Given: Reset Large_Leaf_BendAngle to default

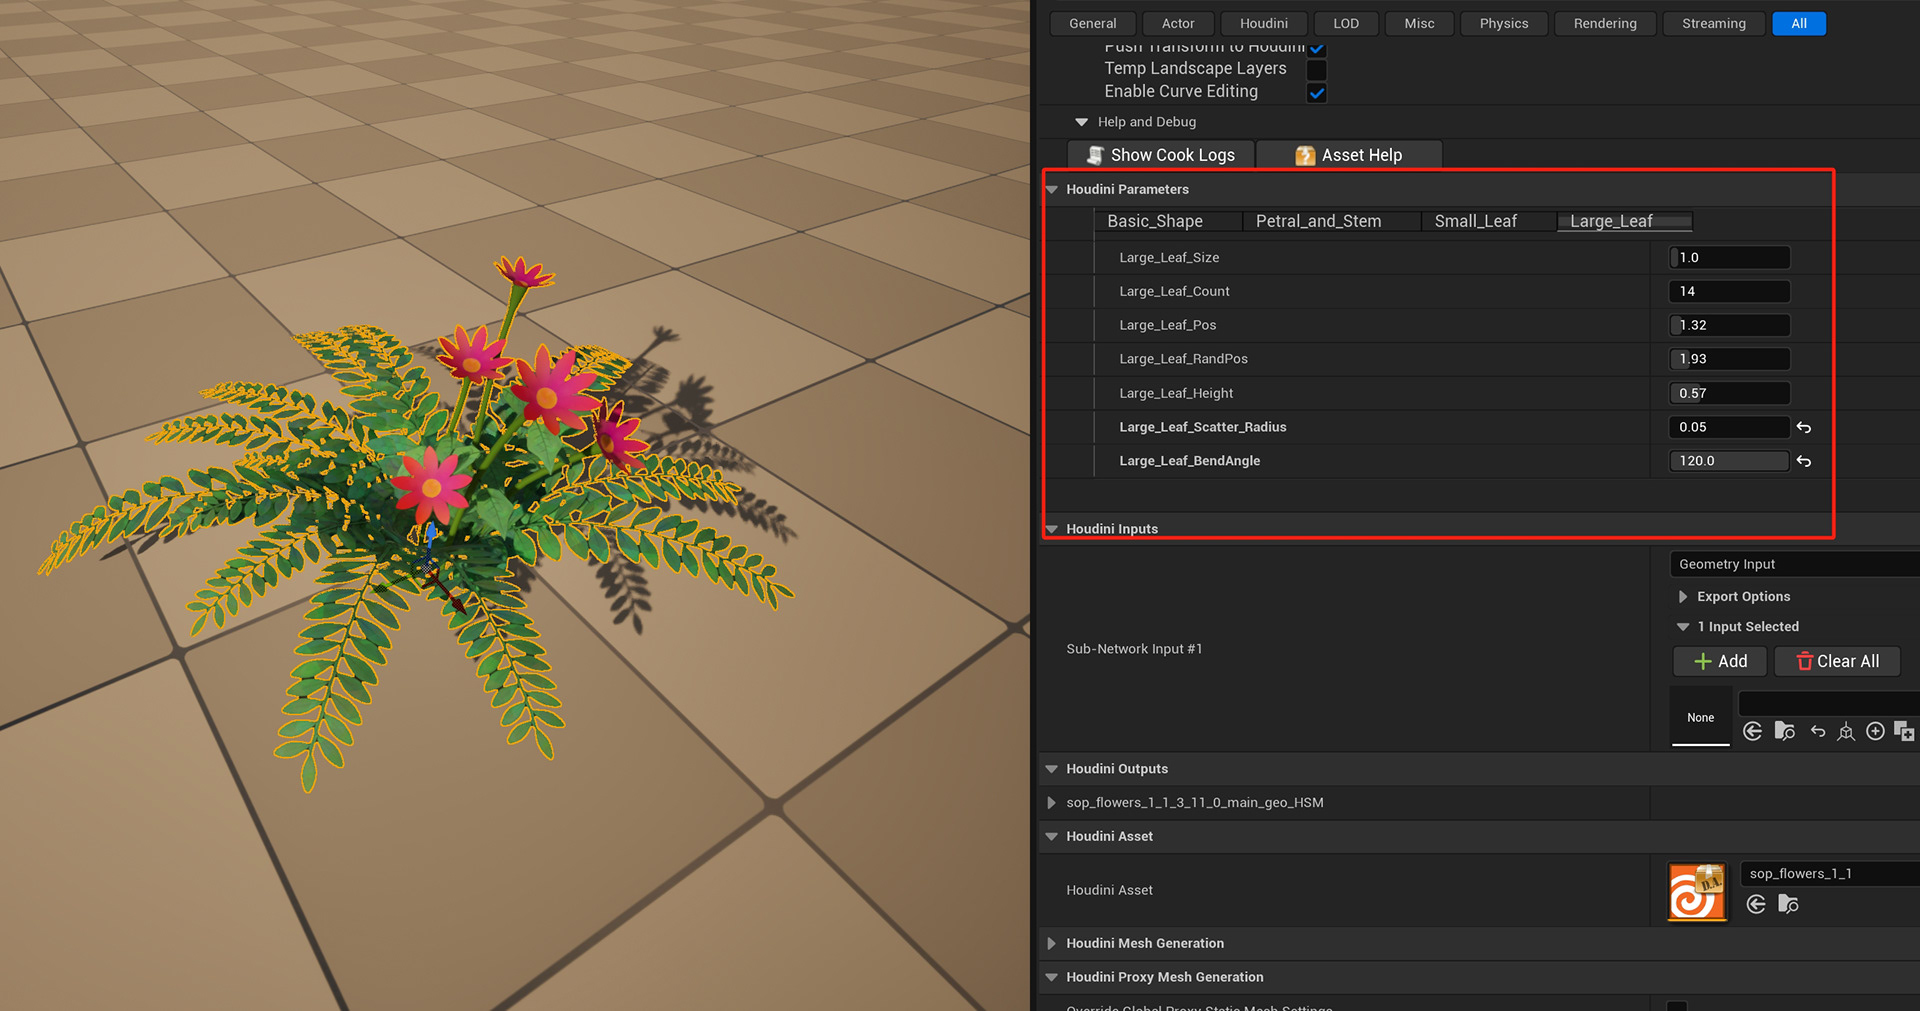Looking at the screenshot, I should tap(1804, 461).
